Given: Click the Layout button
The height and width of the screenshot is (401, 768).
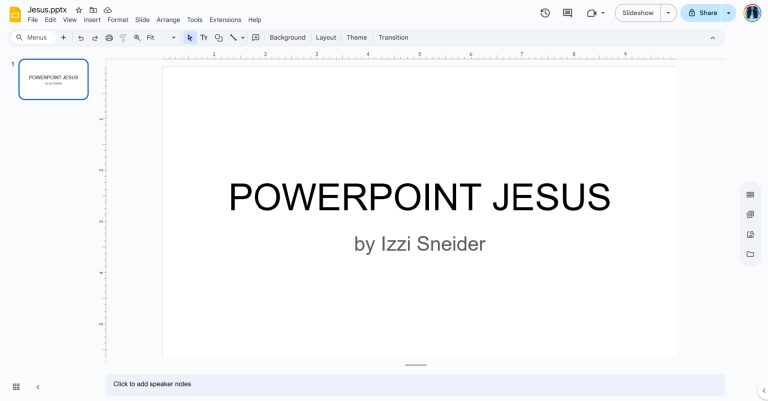Looking at the screenshot, I should (x=326, y=38).
